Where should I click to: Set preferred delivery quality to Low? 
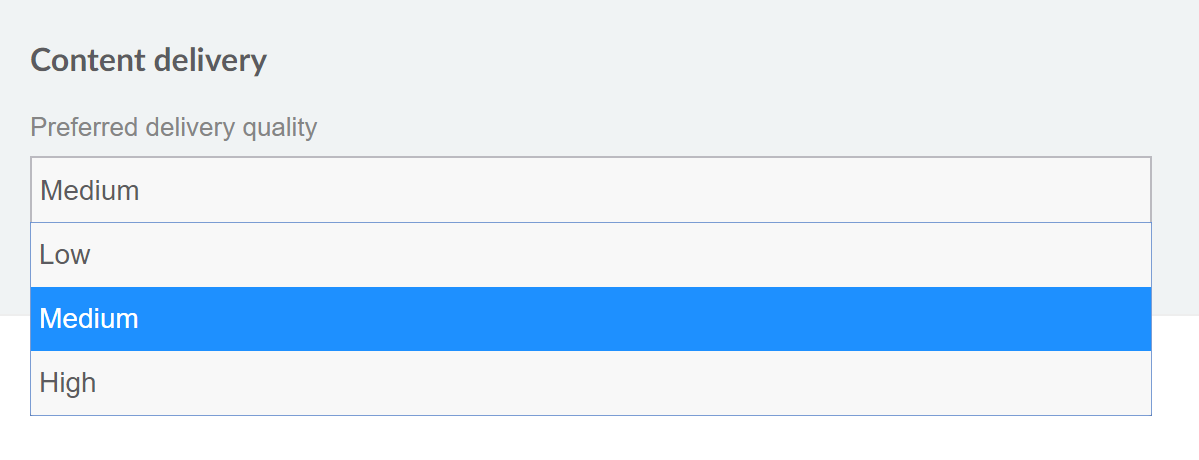click(590, 255)
